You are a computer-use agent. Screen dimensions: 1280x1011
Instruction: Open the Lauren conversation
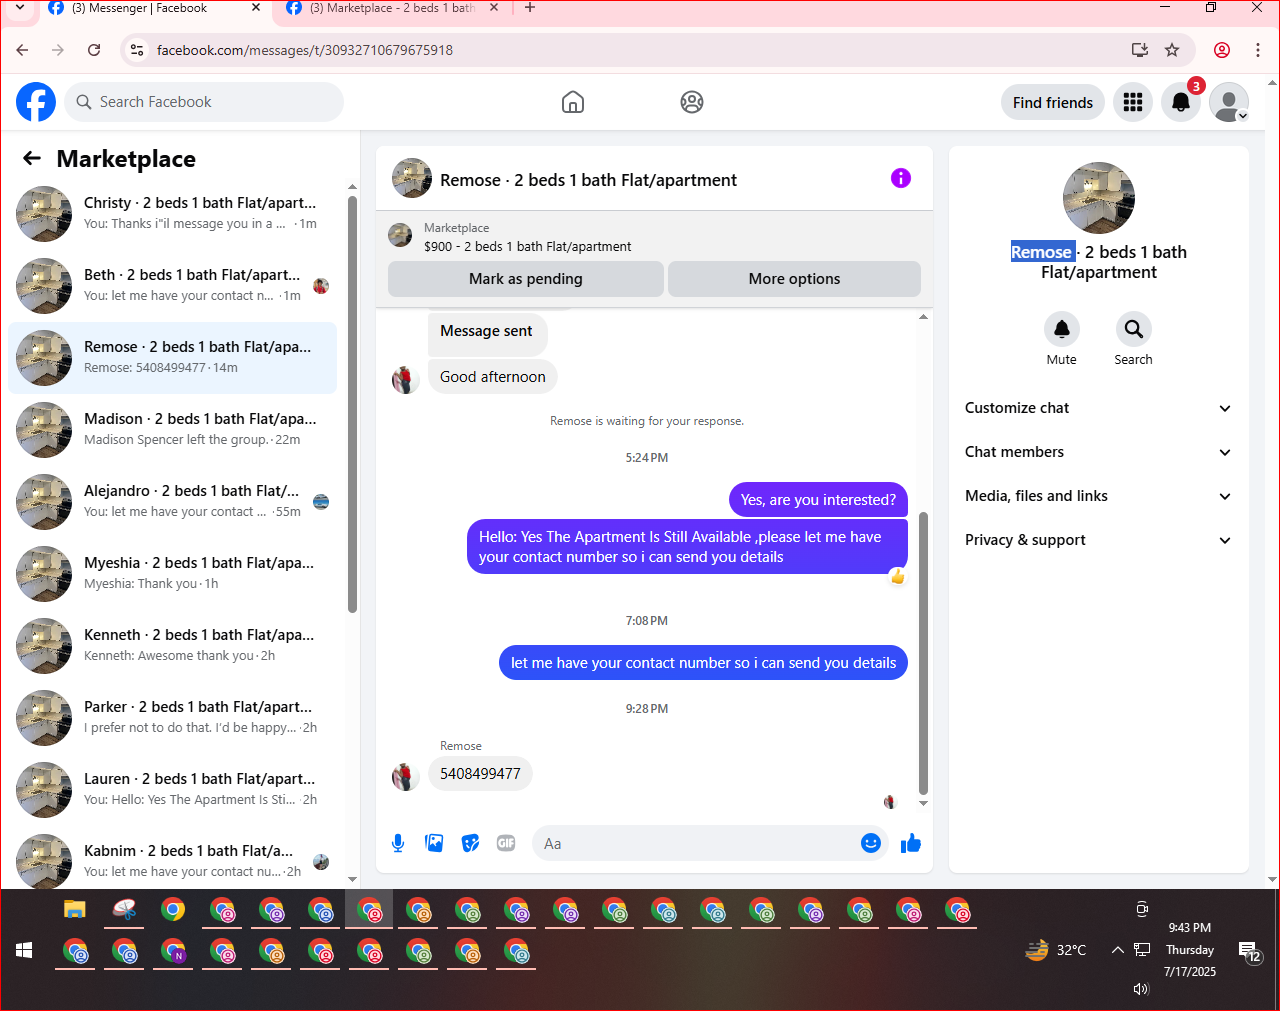pos(172,790)
